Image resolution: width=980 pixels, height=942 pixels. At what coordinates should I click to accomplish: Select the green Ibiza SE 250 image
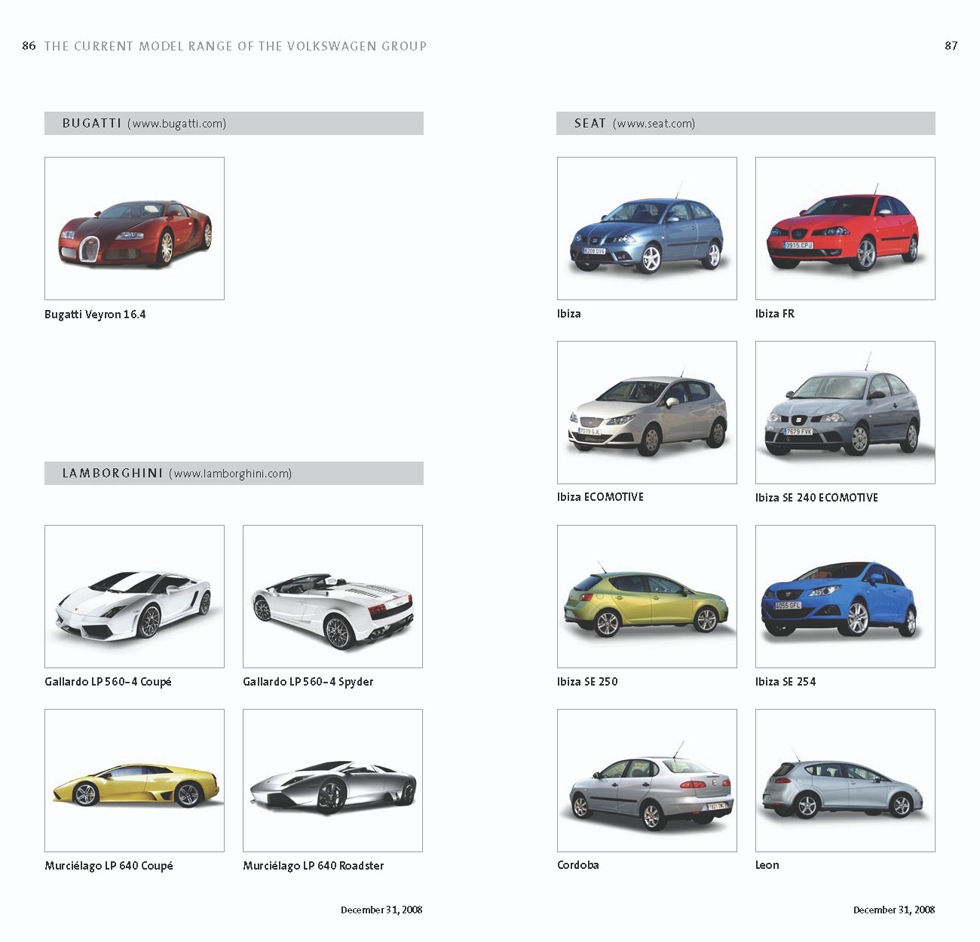pyautogui.click(x=646, y=597)
